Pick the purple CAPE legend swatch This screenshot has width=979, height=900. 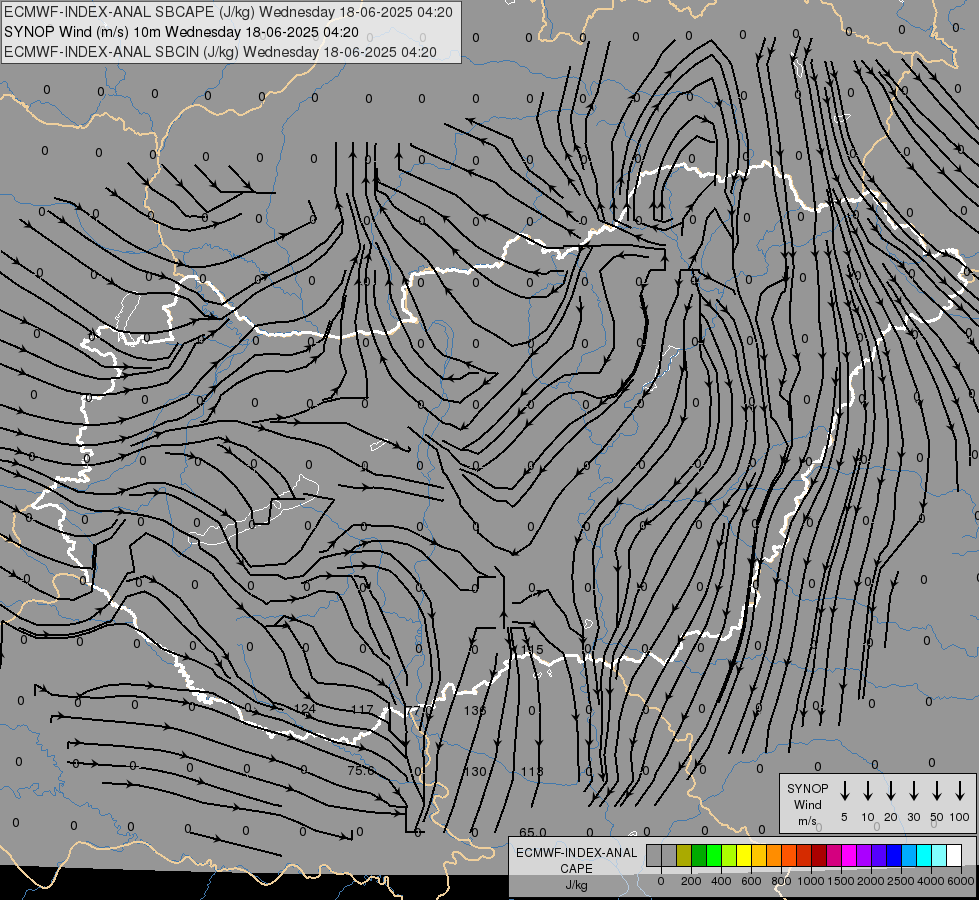point(865,855)
